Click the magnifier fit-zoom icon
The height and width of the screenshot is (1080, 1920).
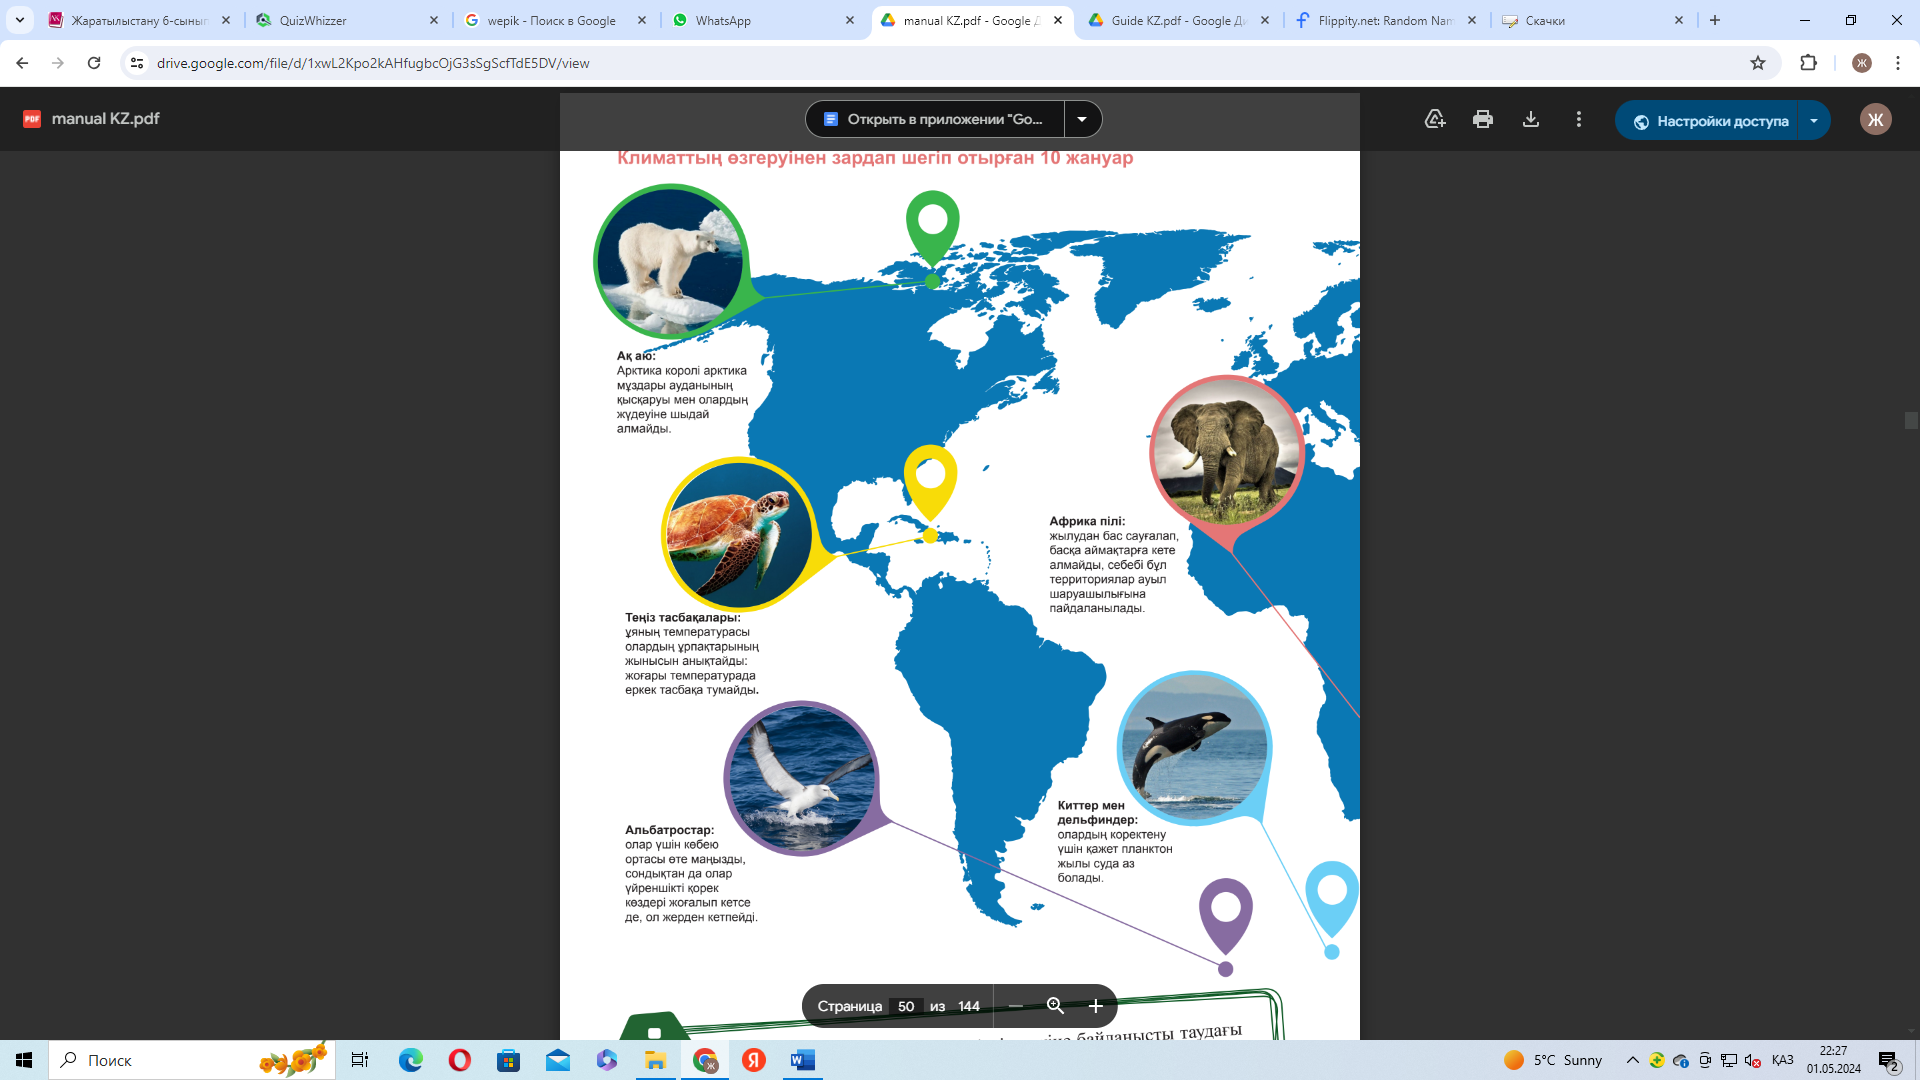[1055, 1006]
